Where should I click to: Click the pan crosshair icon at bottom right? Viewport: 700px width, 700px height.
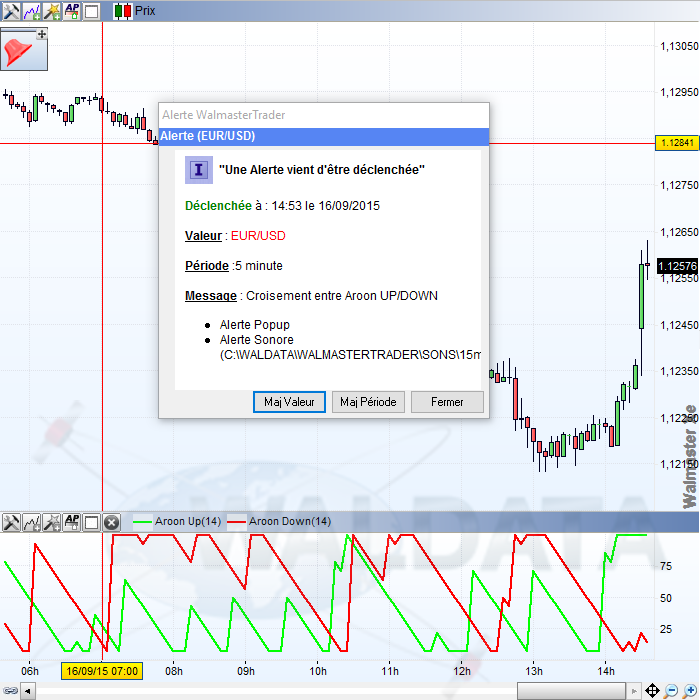(x=652, y=691)
